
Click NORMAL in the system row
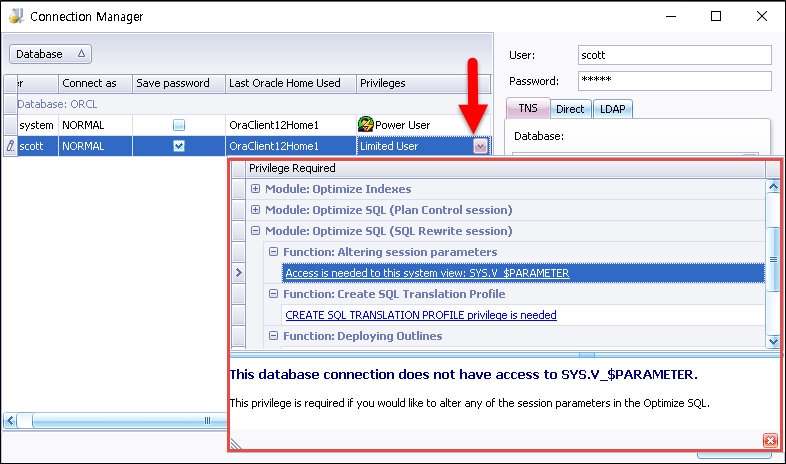click(x=83, y=125)
